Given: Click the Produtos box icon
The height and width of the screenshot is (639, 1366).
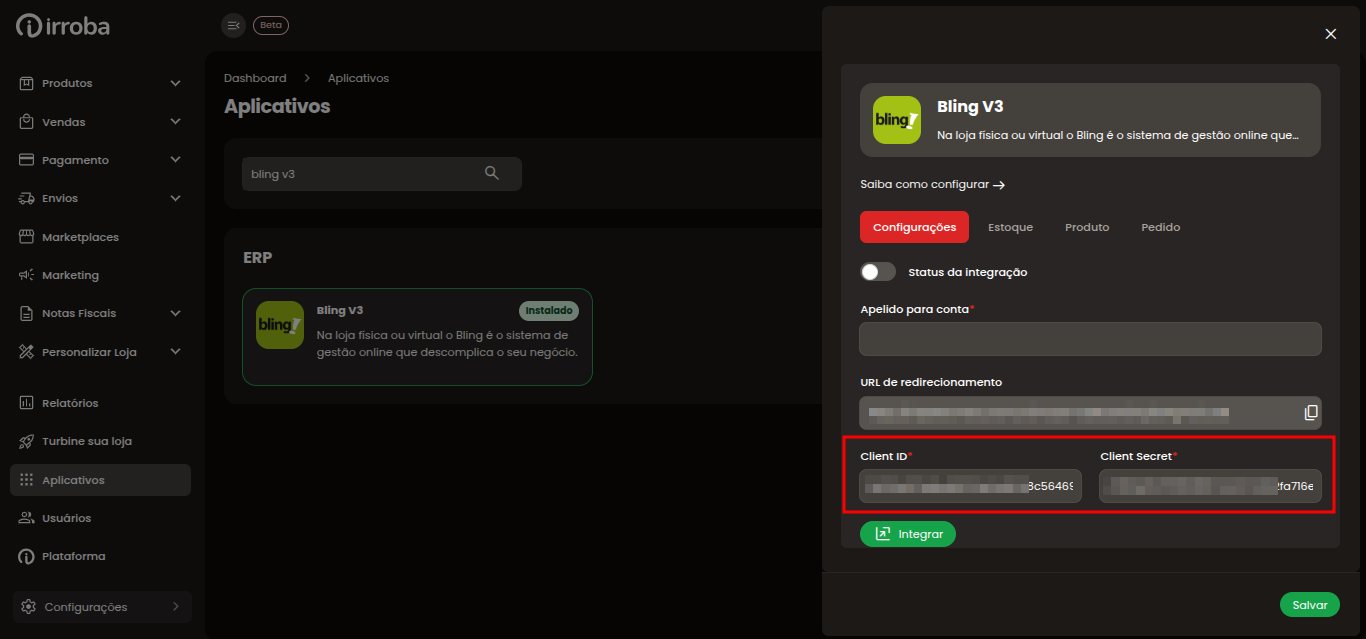Looking at the screenshot, I should point(27,83).
